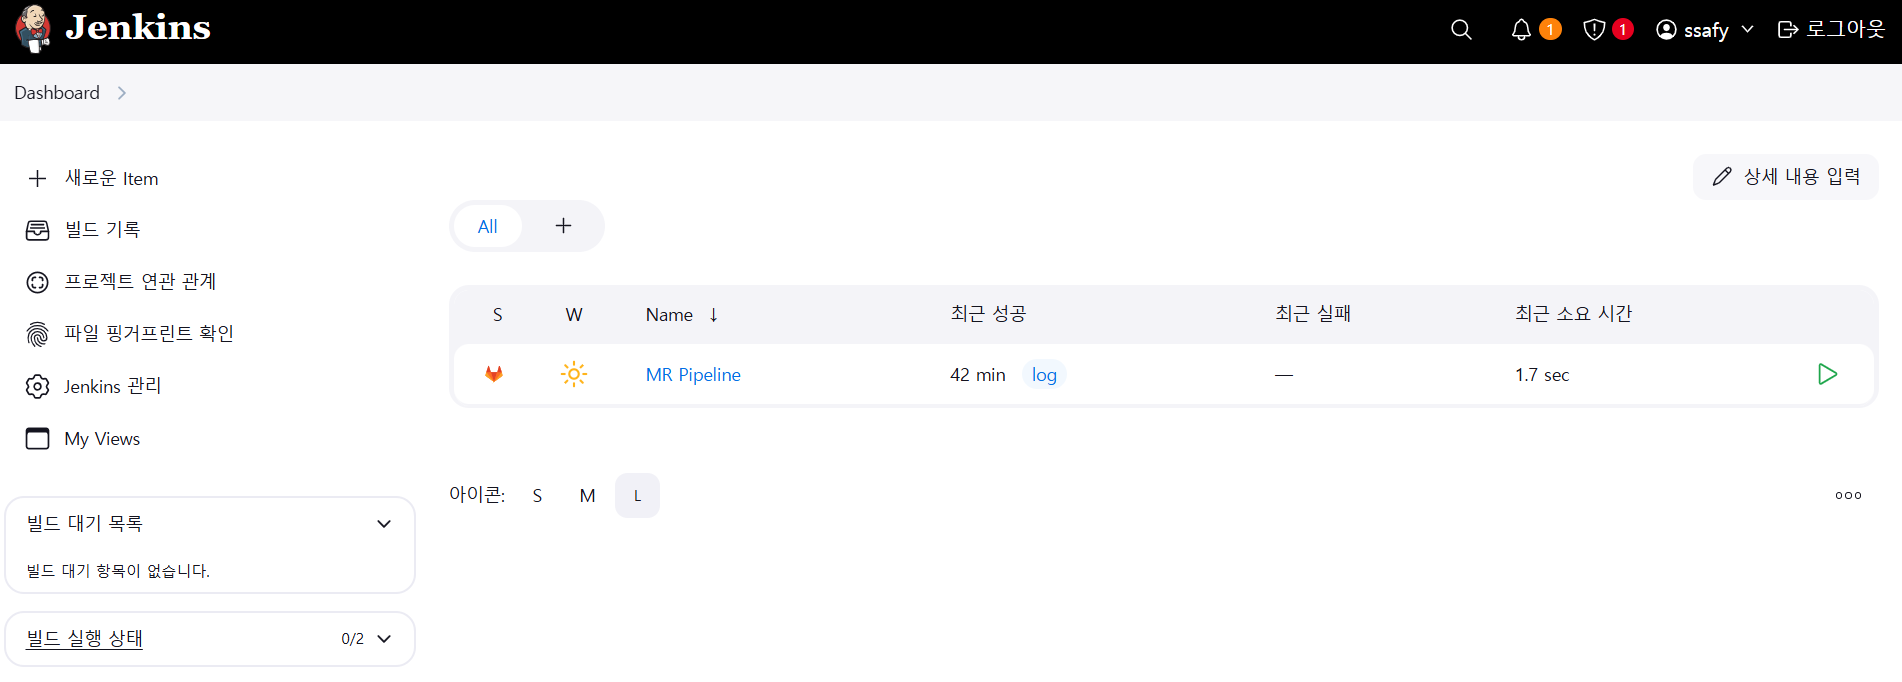This screenshot has height=682, width=1902.
Task: Open the search magnifier icon
Action: tap(1461, 30)
